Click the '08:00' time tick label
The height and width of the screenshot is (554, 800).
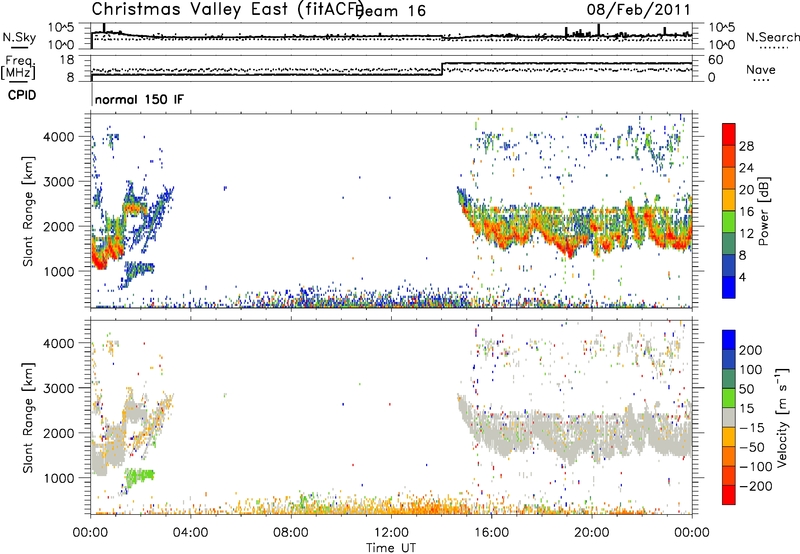coord(291,533)
